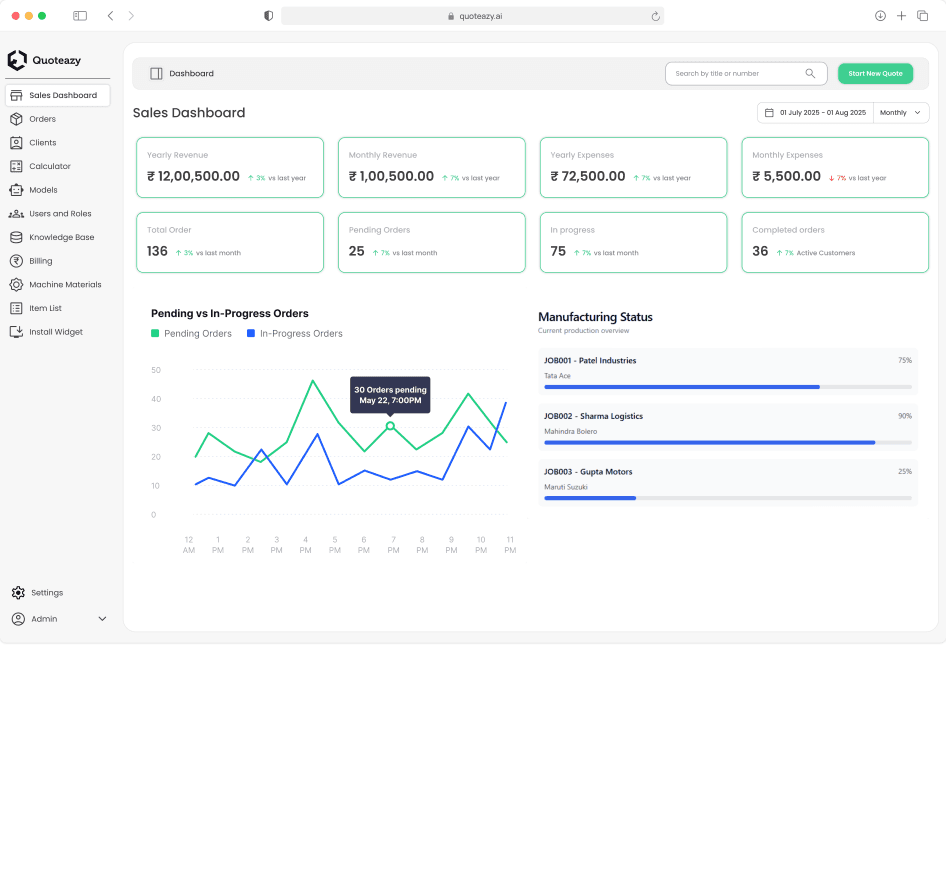Select the Models robot icon
946x886 pixels.
tap(16, 190)
